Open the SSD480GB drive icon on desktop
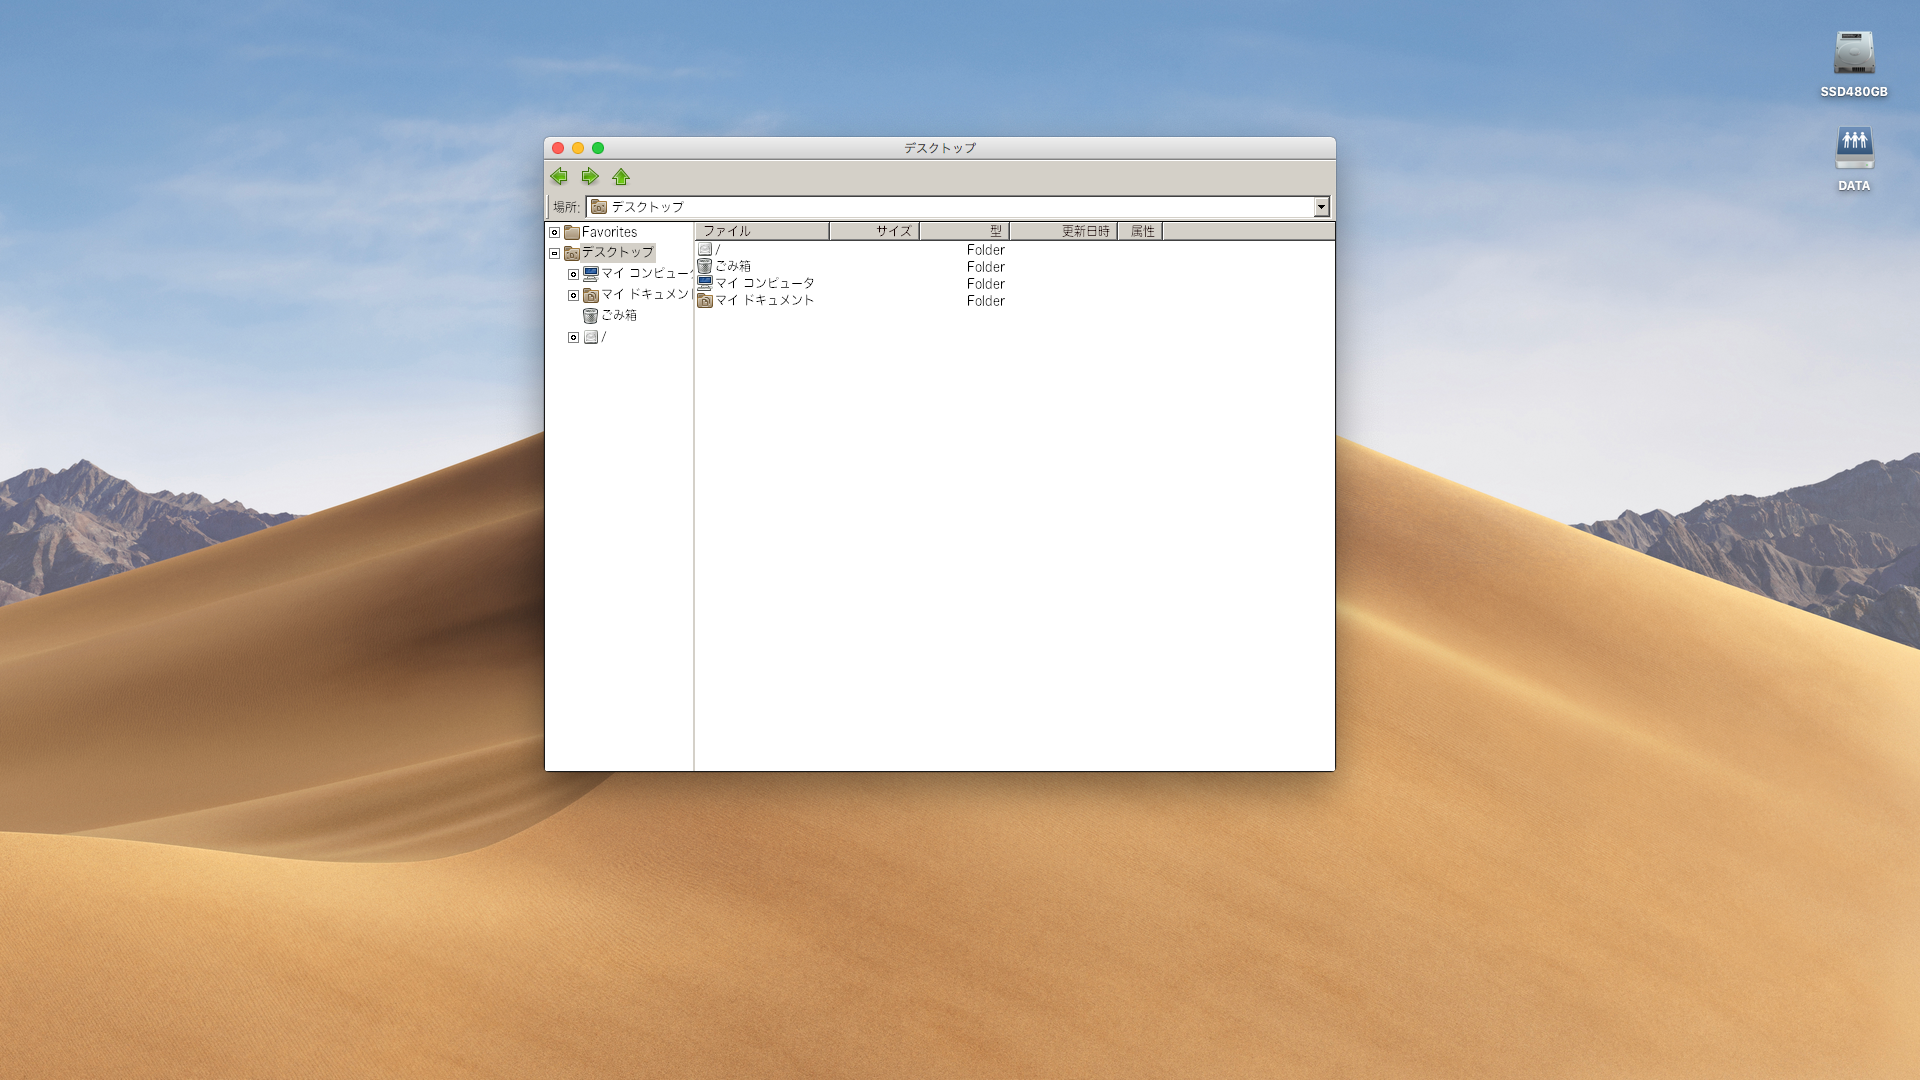 pyautogui.click(x=1853, y=54)
